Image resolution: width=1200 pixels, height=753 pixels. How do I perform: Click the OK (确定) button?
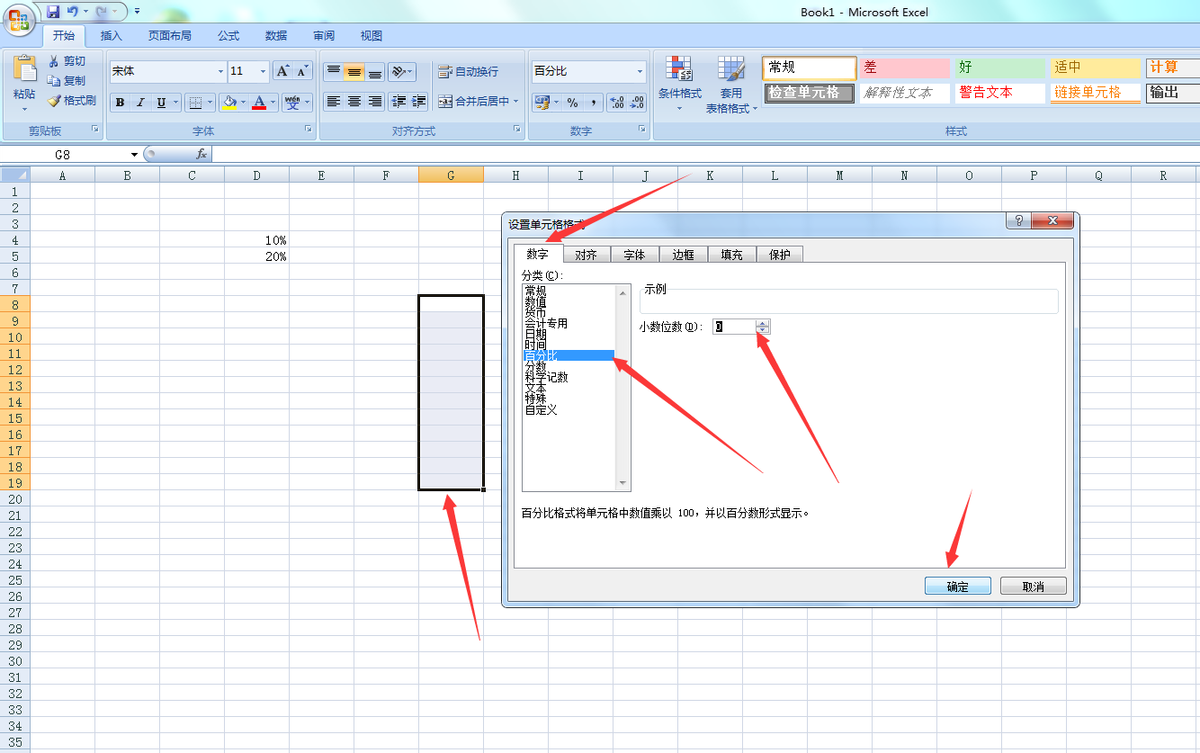(x=958, y=587)
